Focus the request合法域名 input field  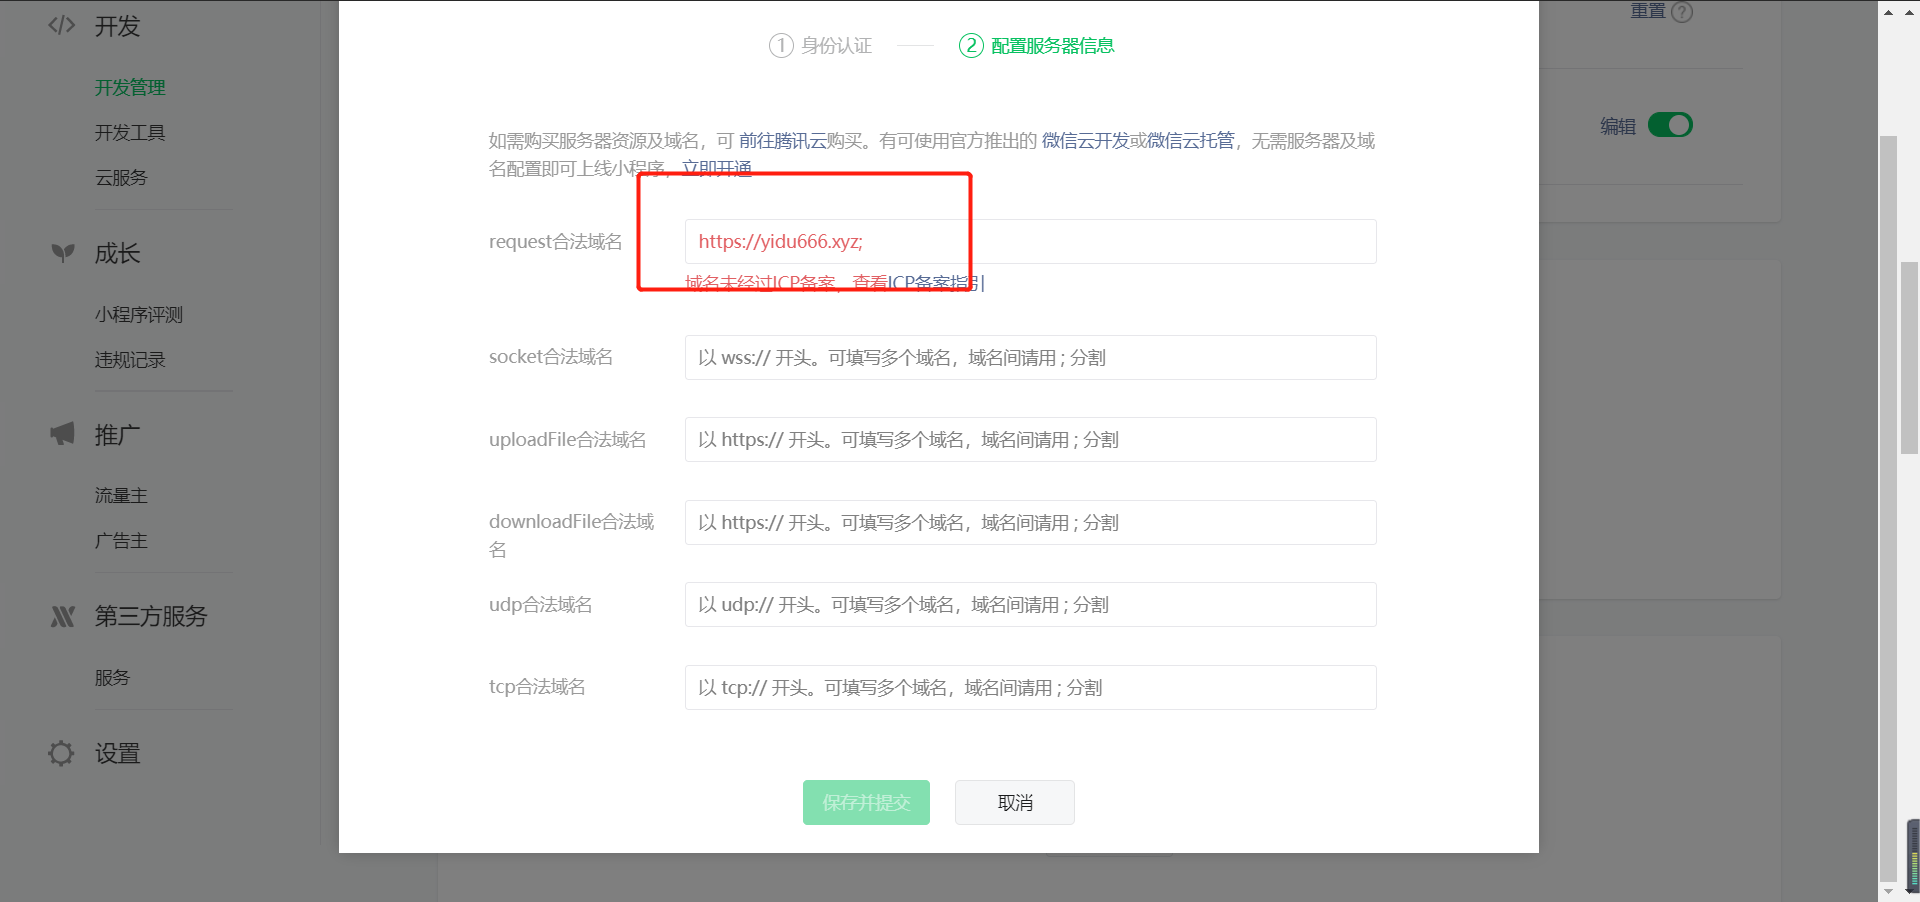pyautogui.click(x=1030, y=242)
